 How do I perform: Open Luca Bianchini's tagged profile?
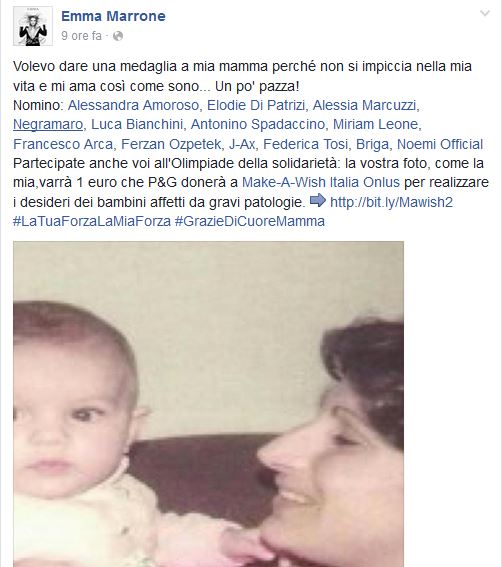(137, 124)
